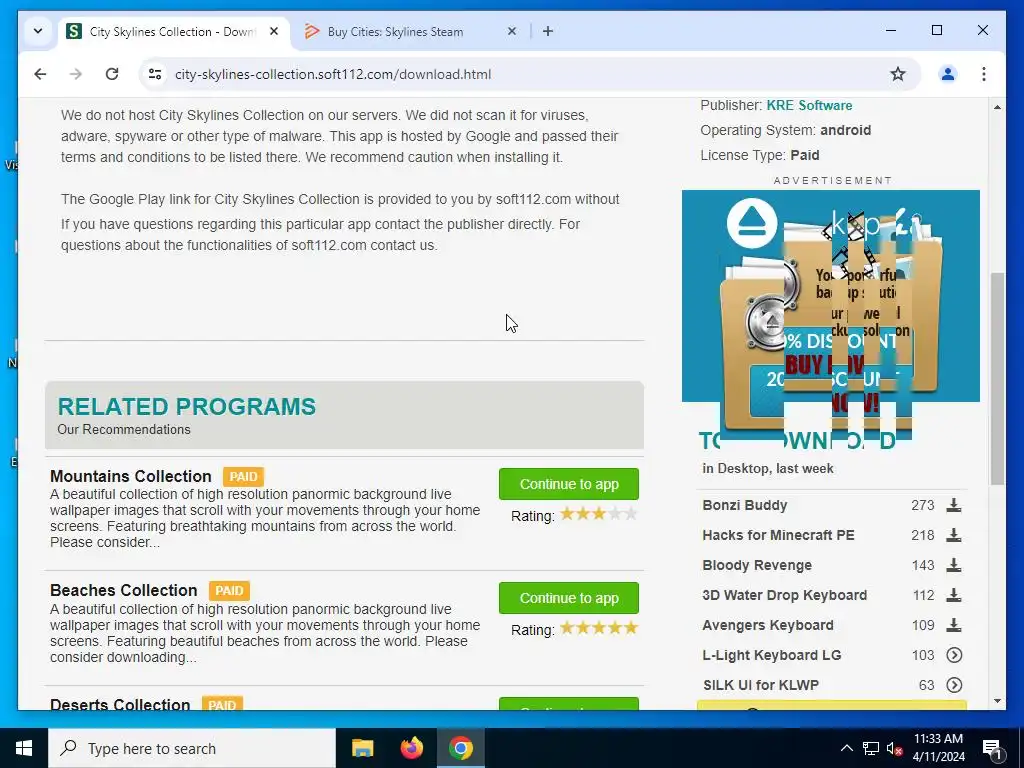Select the RELATED PROGRAMS heading text
Viewport: 1024px width, 768px height.
click(x=187, y=406)
